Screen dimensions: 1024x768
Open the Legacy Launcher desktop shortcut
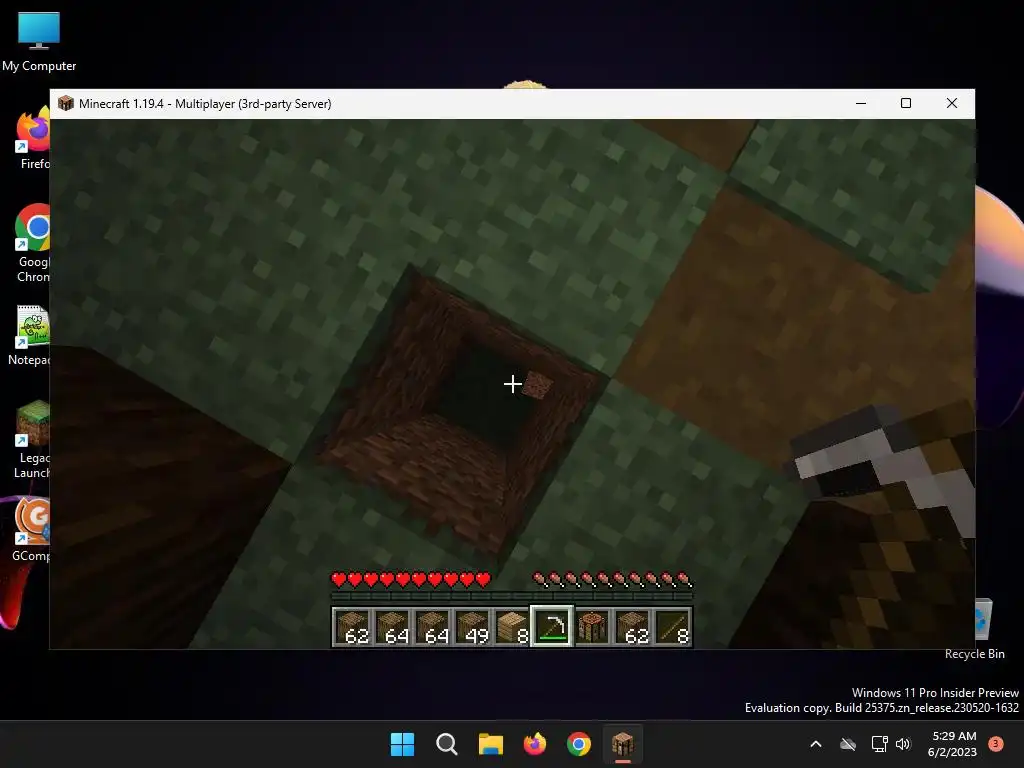point(33,440)
